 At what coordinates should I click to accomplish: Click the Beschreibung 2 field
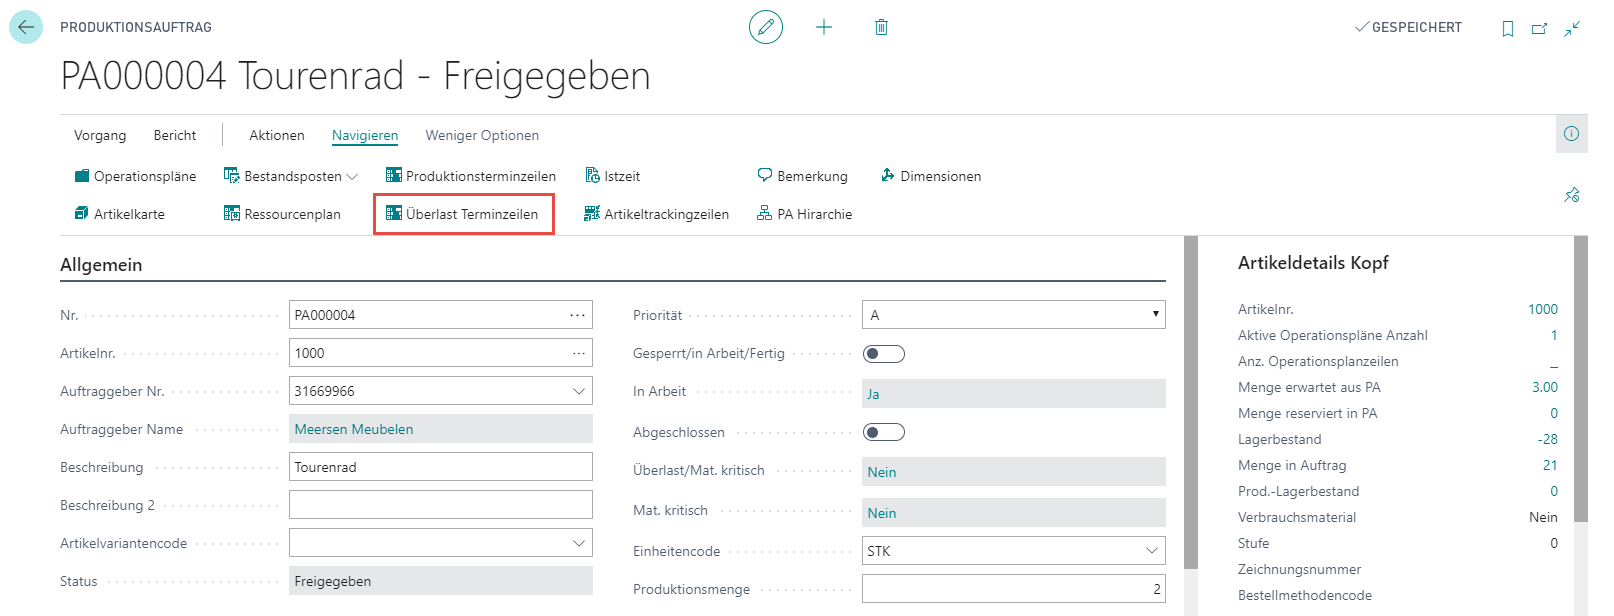(441, 505)
